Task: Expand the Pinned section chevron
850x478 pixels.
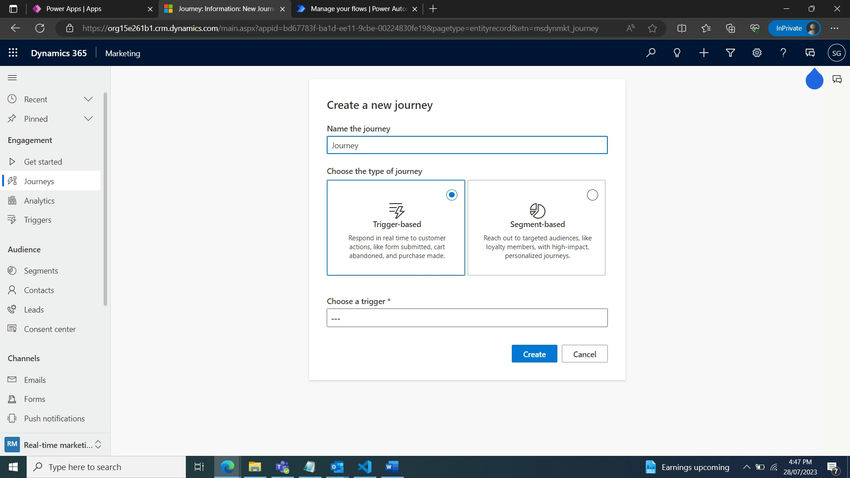Action: point(88,119)
